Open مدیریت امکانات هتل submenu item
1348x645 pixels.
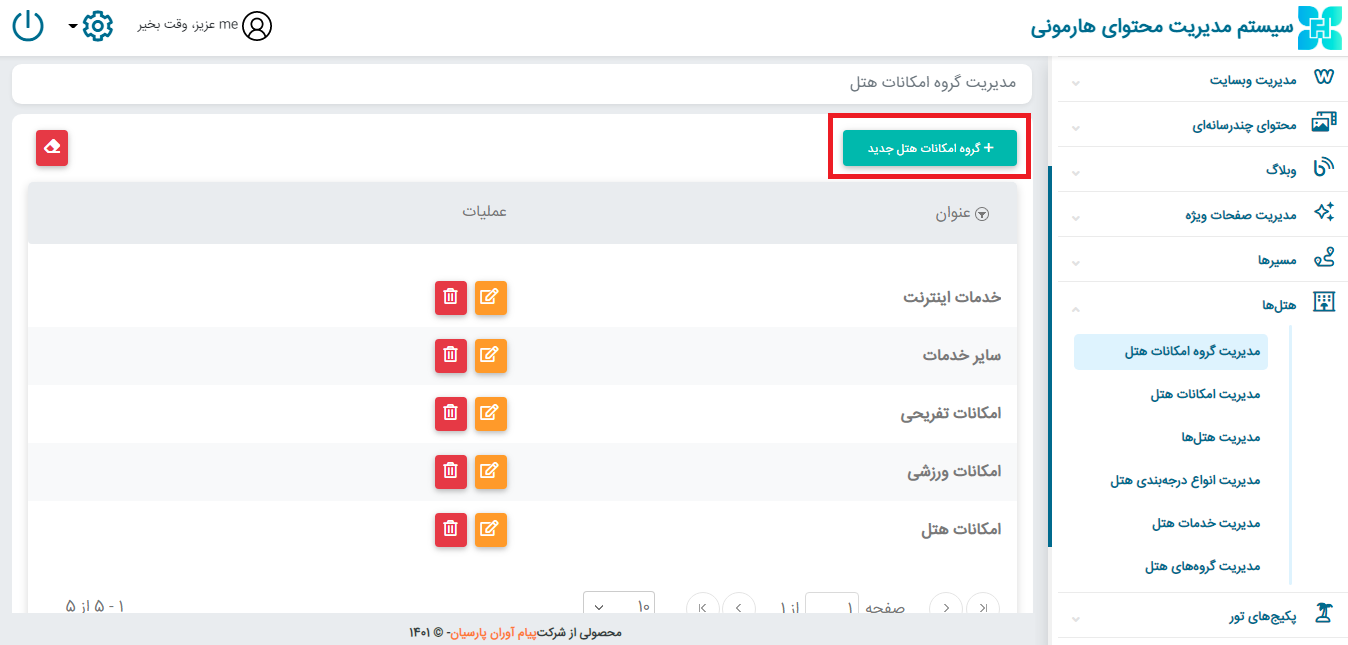pos(1205,394)
